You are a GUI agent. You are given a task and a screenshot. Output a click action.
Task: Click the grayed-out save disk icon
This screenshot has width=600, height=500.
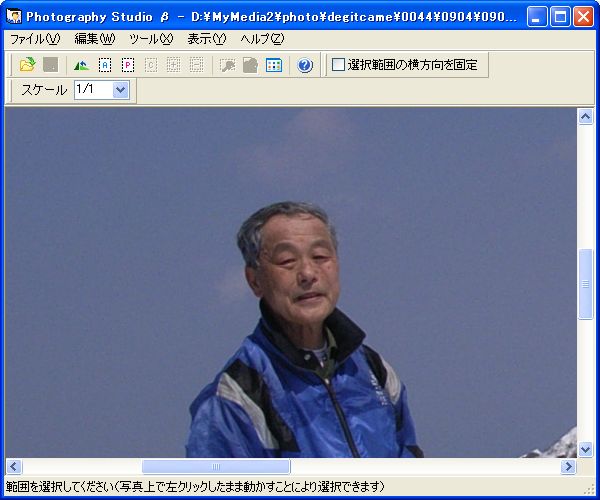pos(50,65)
